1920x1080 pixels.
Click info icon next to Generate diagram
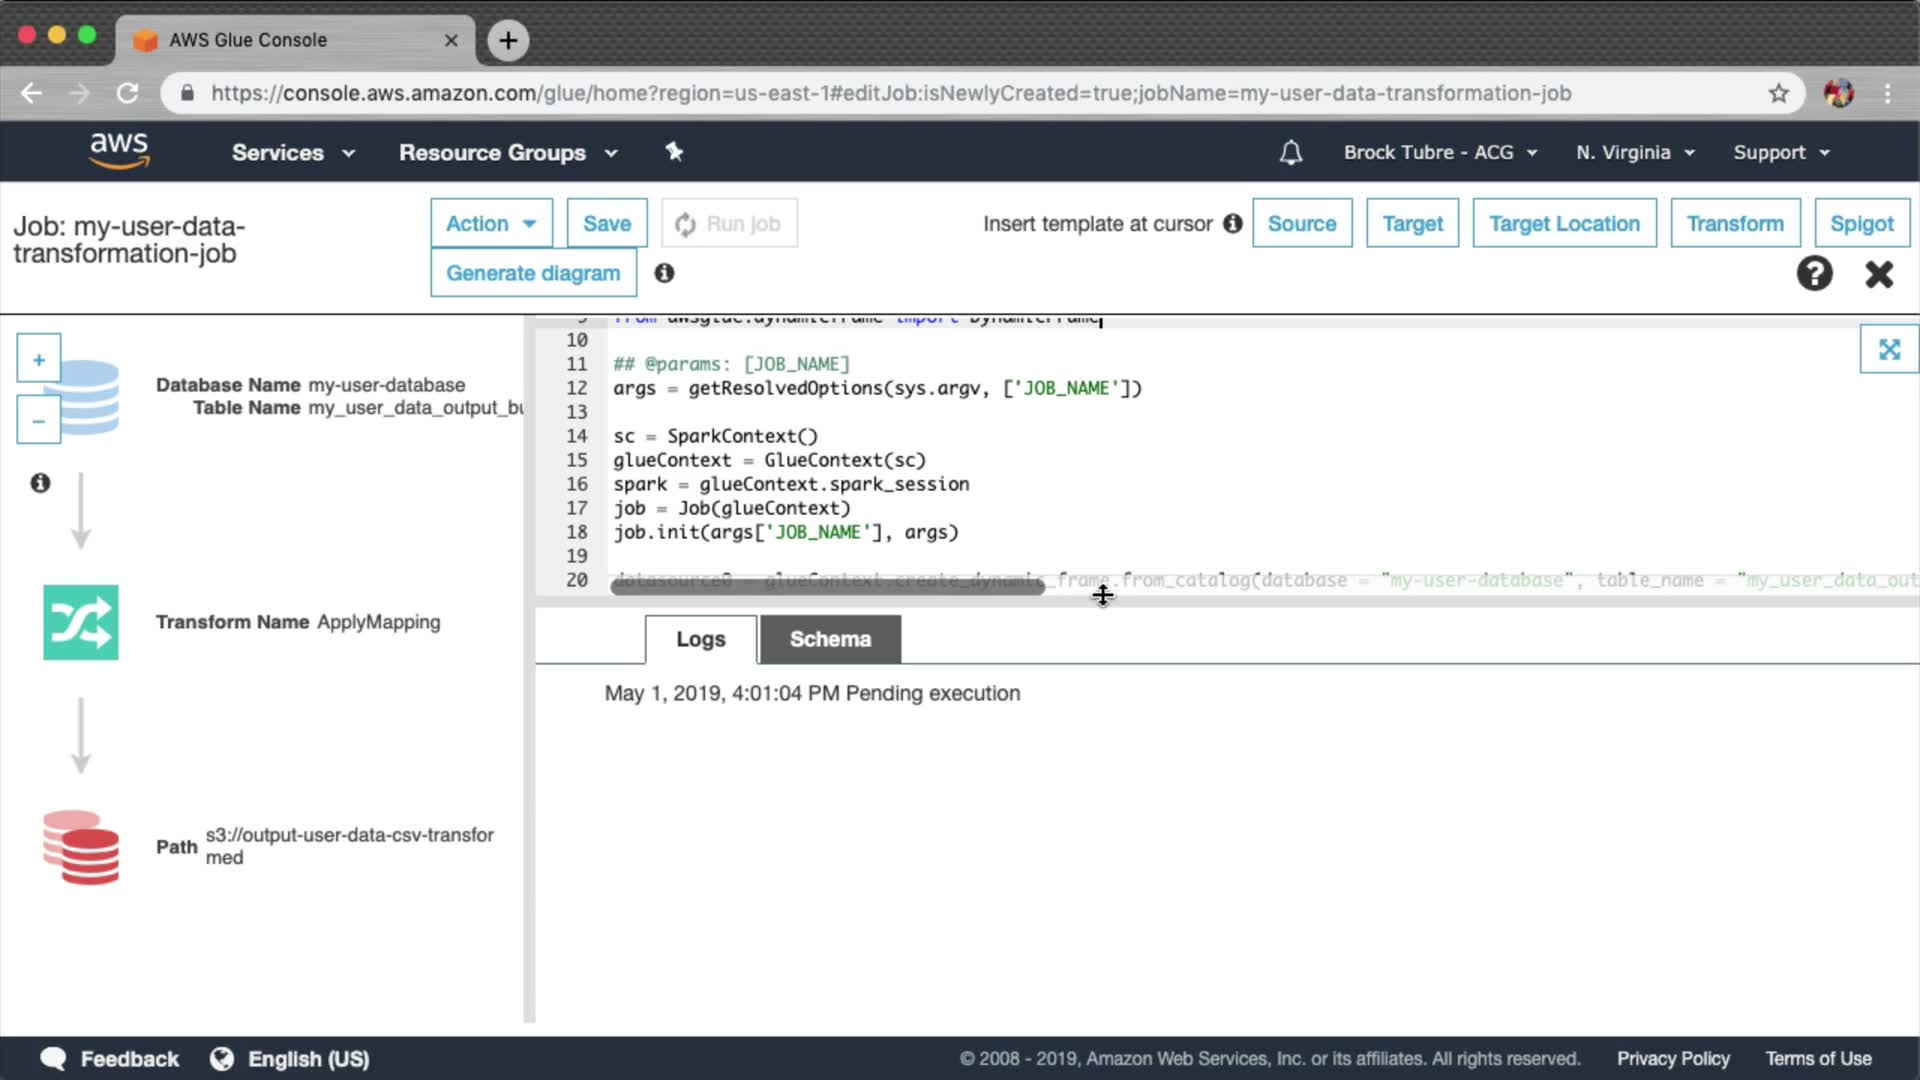point(664,273)
